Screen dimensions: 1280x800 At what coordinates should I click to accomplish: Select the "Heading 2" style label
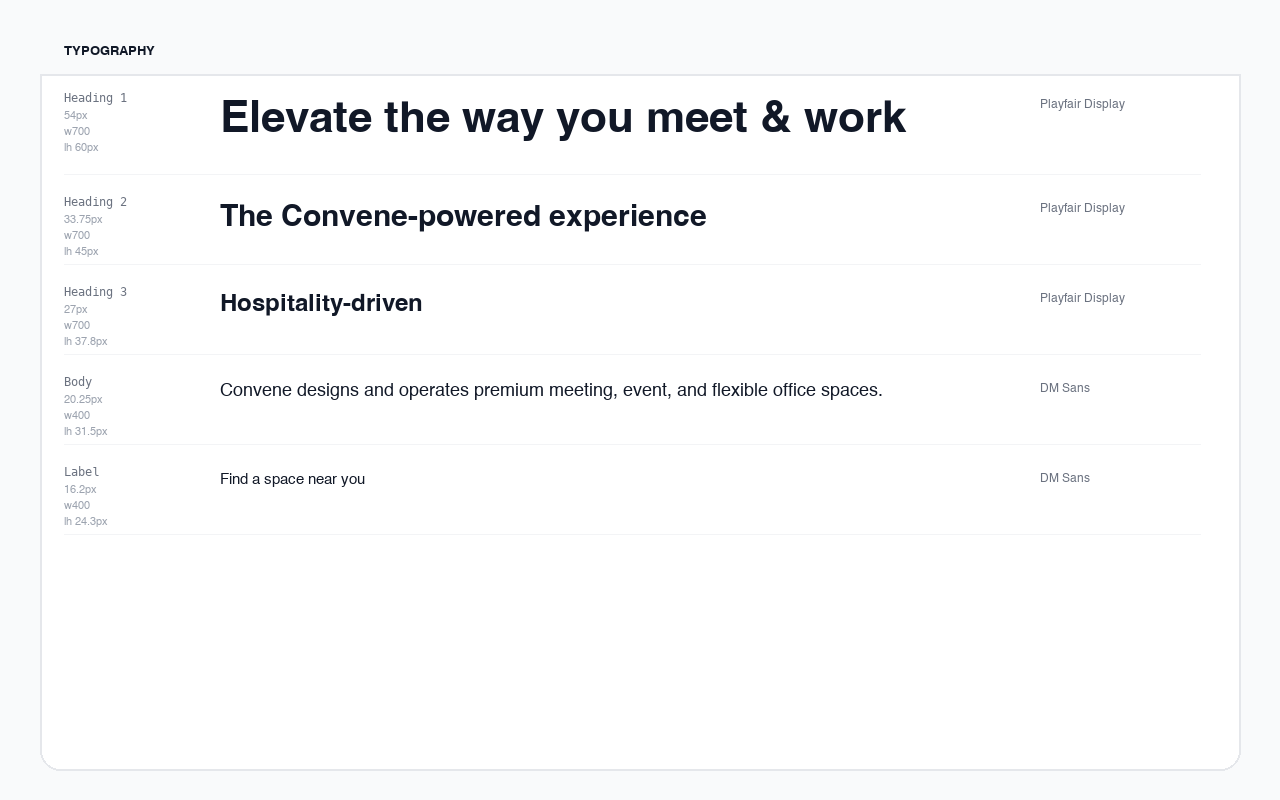pos(95,202)
